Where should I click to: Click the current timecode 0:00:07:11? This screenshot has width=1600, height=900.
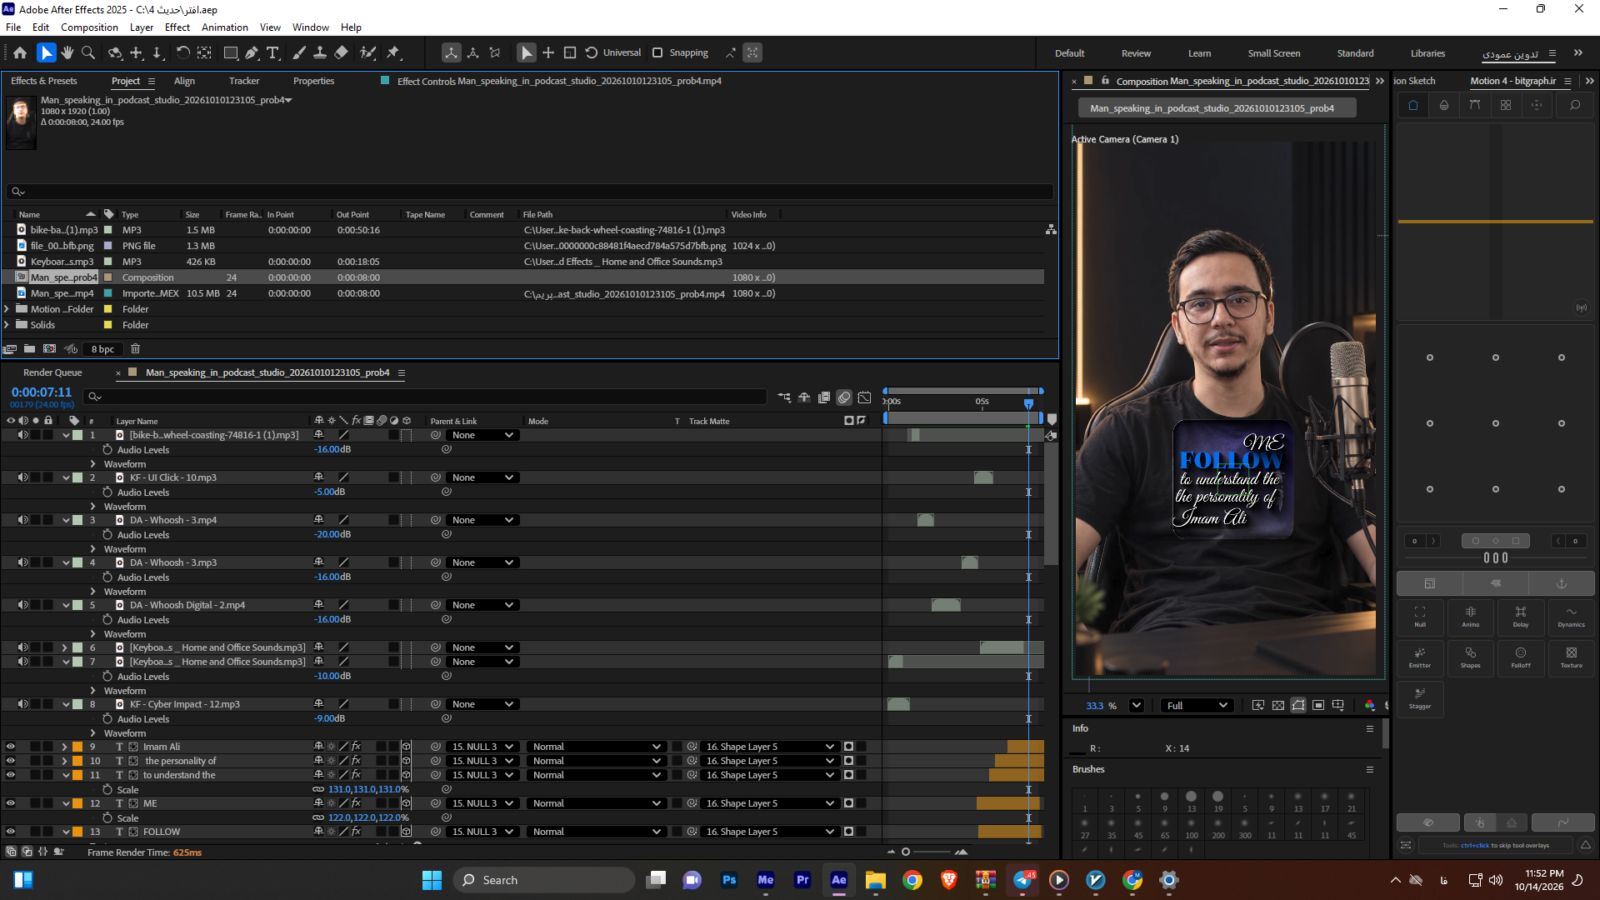pyautogui.click(x=42, y=392)
